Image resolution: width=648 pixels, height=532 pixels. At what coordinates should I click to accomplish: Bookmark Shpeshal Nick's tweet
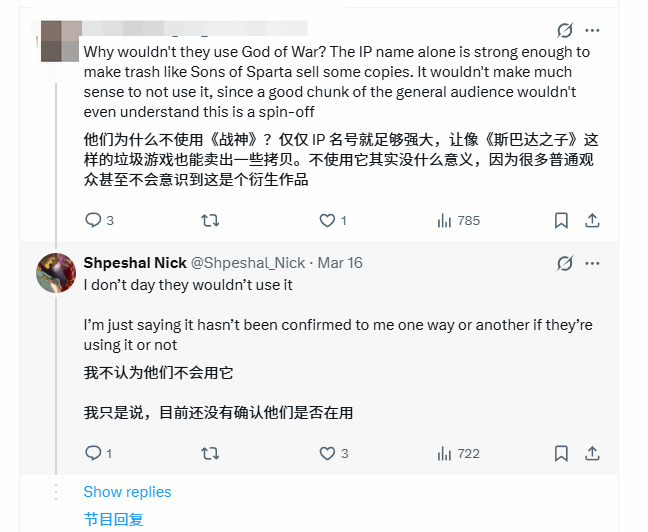pyautogui.click(x=562, y=453)
